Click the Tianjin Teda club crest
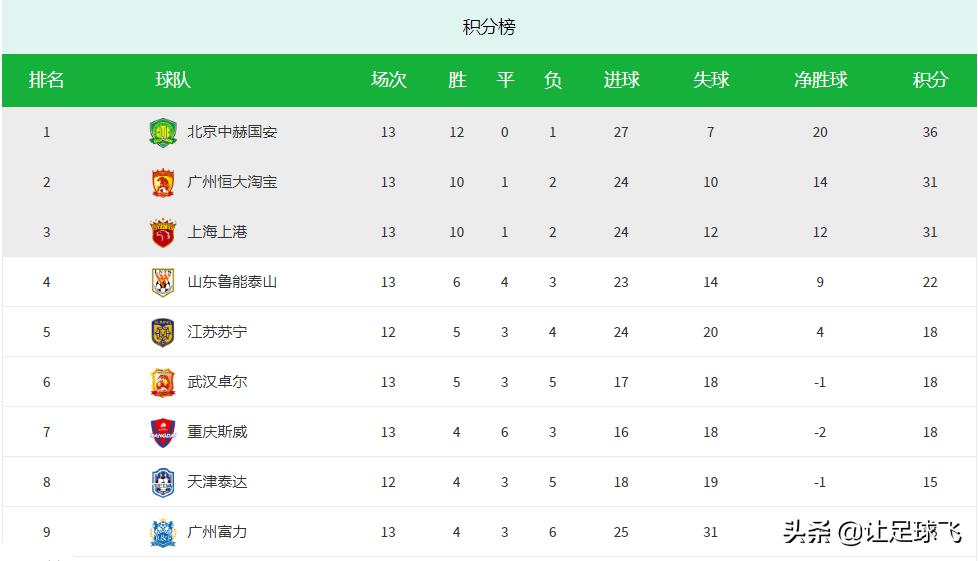 pos(162,482)
